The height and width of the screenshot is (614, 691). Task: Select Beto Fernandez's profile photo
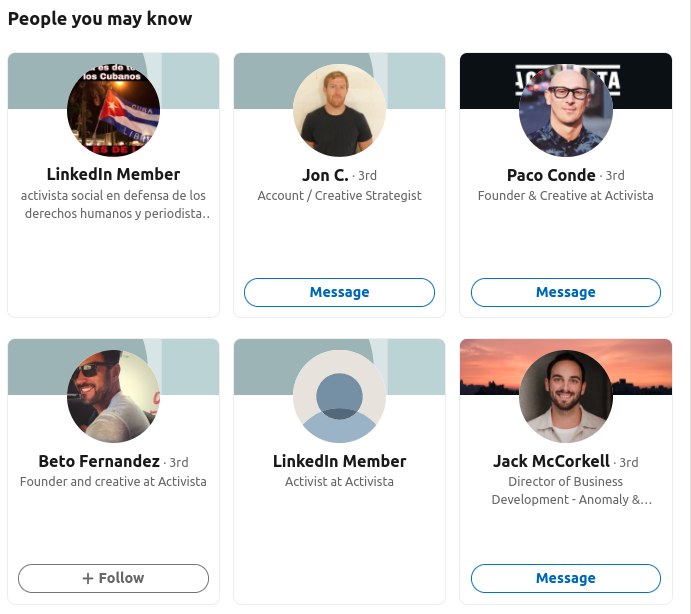[113, 397]
